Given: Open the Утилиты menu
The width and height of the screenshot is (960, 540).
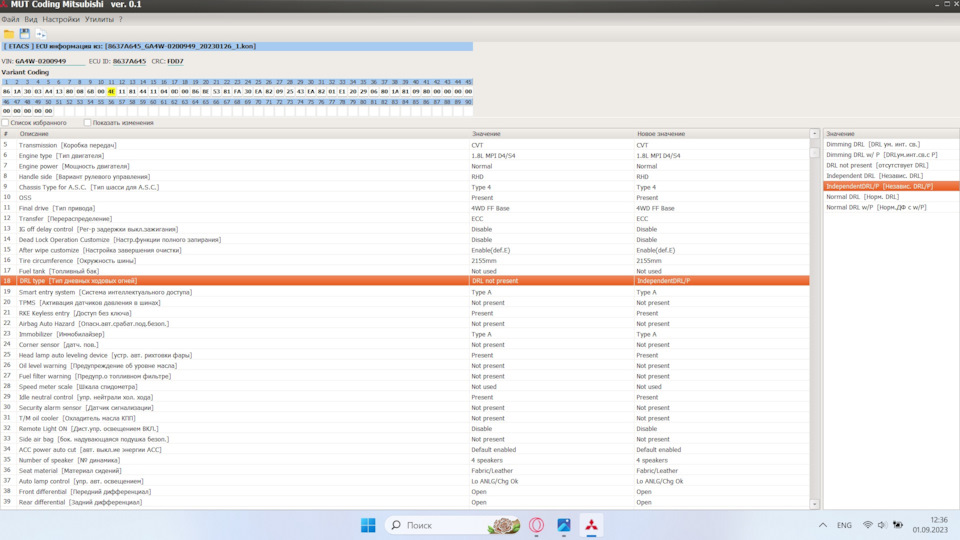Looking at the screenshot, I should (99, 20).
